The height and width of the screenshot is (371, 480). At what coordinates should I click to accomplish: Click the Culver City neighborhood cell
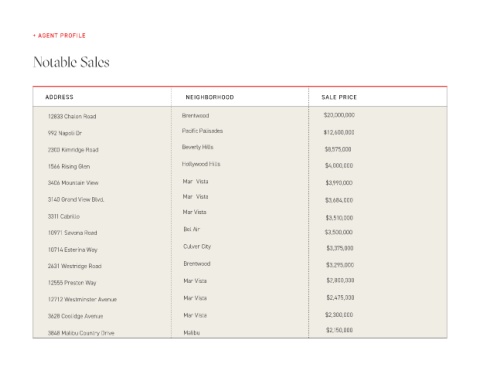[x=197, y=246]
